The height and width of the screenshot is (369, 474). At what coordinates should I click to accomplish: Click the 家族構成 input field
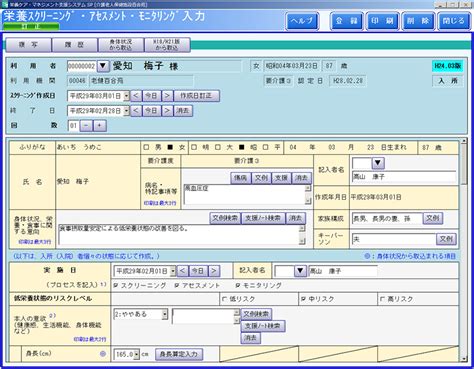click(x=387, y=219)
